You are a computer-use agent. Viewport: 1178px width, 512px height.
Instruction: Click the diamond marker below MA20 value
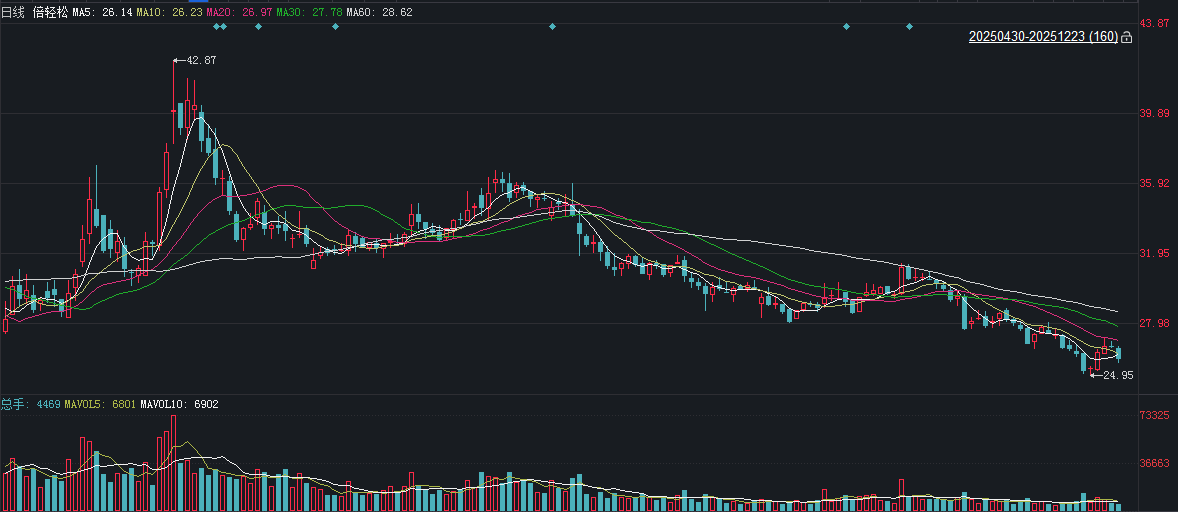tap(258, 26)
